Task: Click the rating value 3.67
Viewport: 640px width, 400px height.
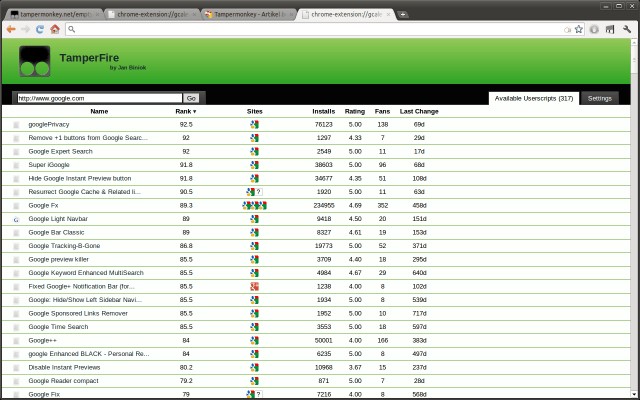Action: pos(355,367)
